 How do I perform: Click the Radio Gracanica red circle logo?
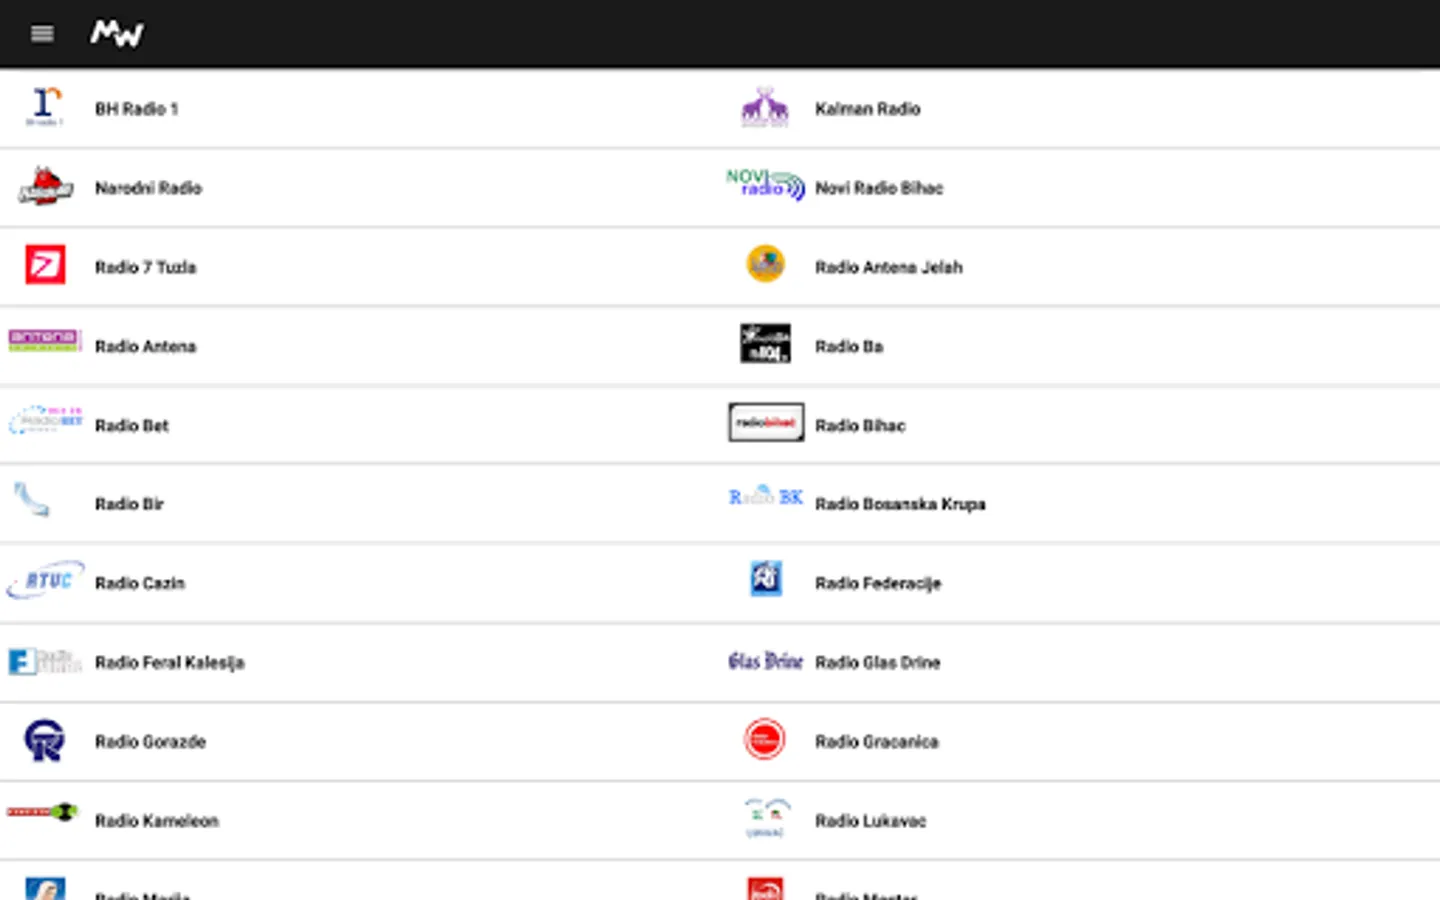[765, 740]
